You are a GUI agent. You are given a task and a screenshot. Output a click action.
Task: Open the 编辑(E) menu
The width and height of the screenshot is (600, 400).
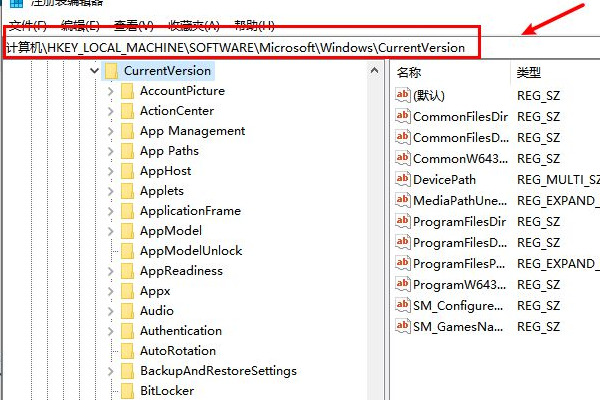click(80, 25)
